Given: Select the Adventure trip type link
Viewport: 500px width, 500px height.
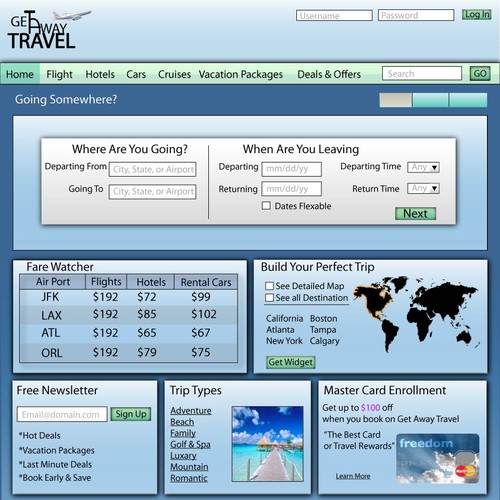Looking at the screenshot, I should pyautogui.click(x=191, y=411).
